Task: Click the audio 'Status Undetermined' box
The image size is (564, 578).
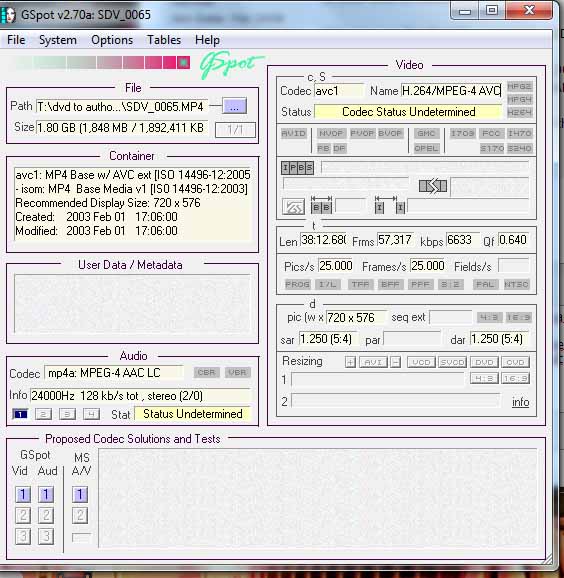Action: (x=192, y=414)
